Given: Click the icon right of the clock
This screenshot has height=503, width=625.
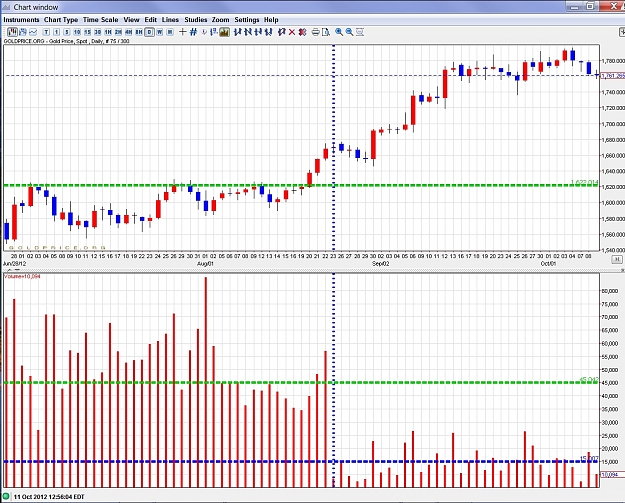Looking at the screenshot, I should pyautogui.click(x=213, y=32).
